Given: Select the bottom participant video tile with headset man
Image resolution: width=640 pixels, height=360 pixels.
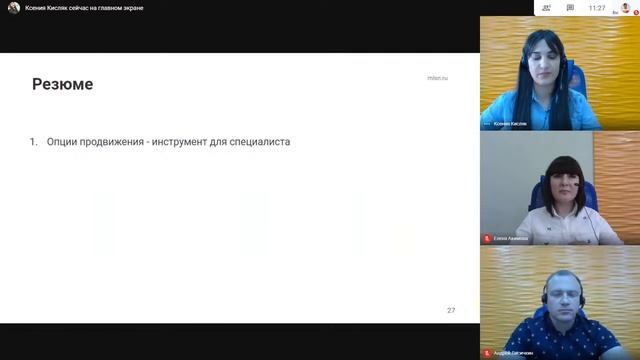Looking at the screenshot, I should pyautogui.click(x=560, y=303).
